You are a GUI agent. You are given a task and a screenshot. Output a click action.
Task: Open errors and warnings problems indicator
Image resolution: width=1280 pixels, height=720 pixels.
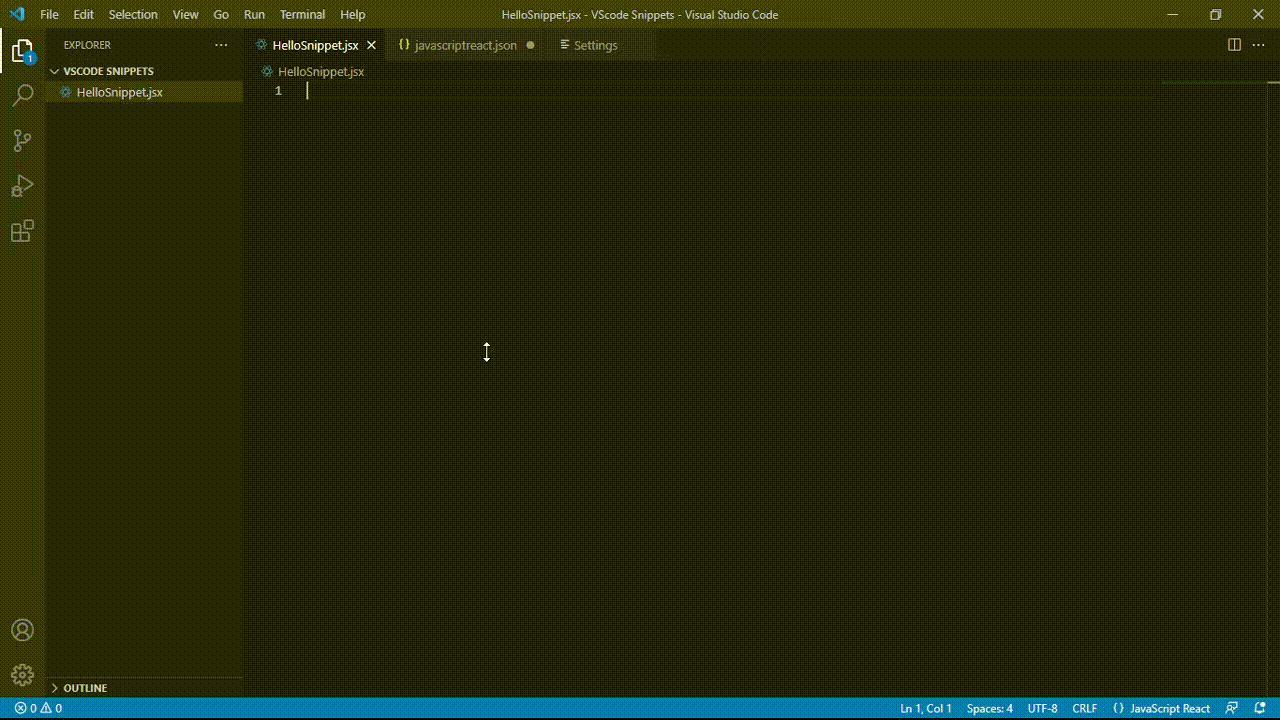pos(38,708)
